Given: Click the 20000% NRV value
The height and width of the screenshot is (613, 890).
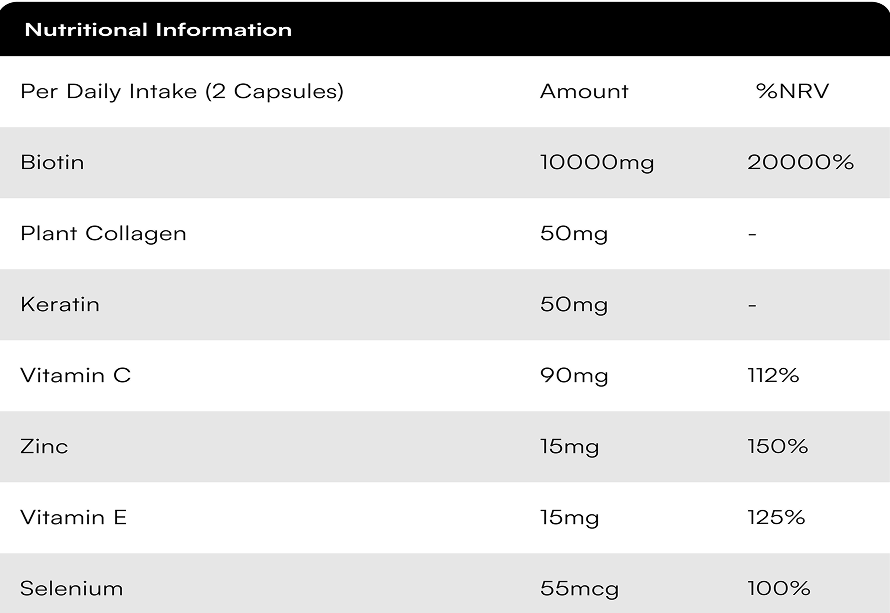Looking at the screenshot, I should coord(800,162).
